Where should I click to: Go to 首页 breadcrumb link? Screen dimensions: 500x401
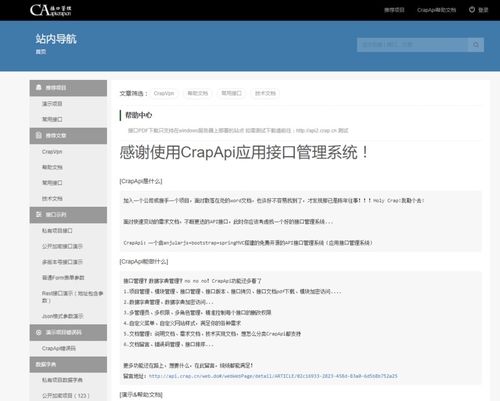coord(41,52)
